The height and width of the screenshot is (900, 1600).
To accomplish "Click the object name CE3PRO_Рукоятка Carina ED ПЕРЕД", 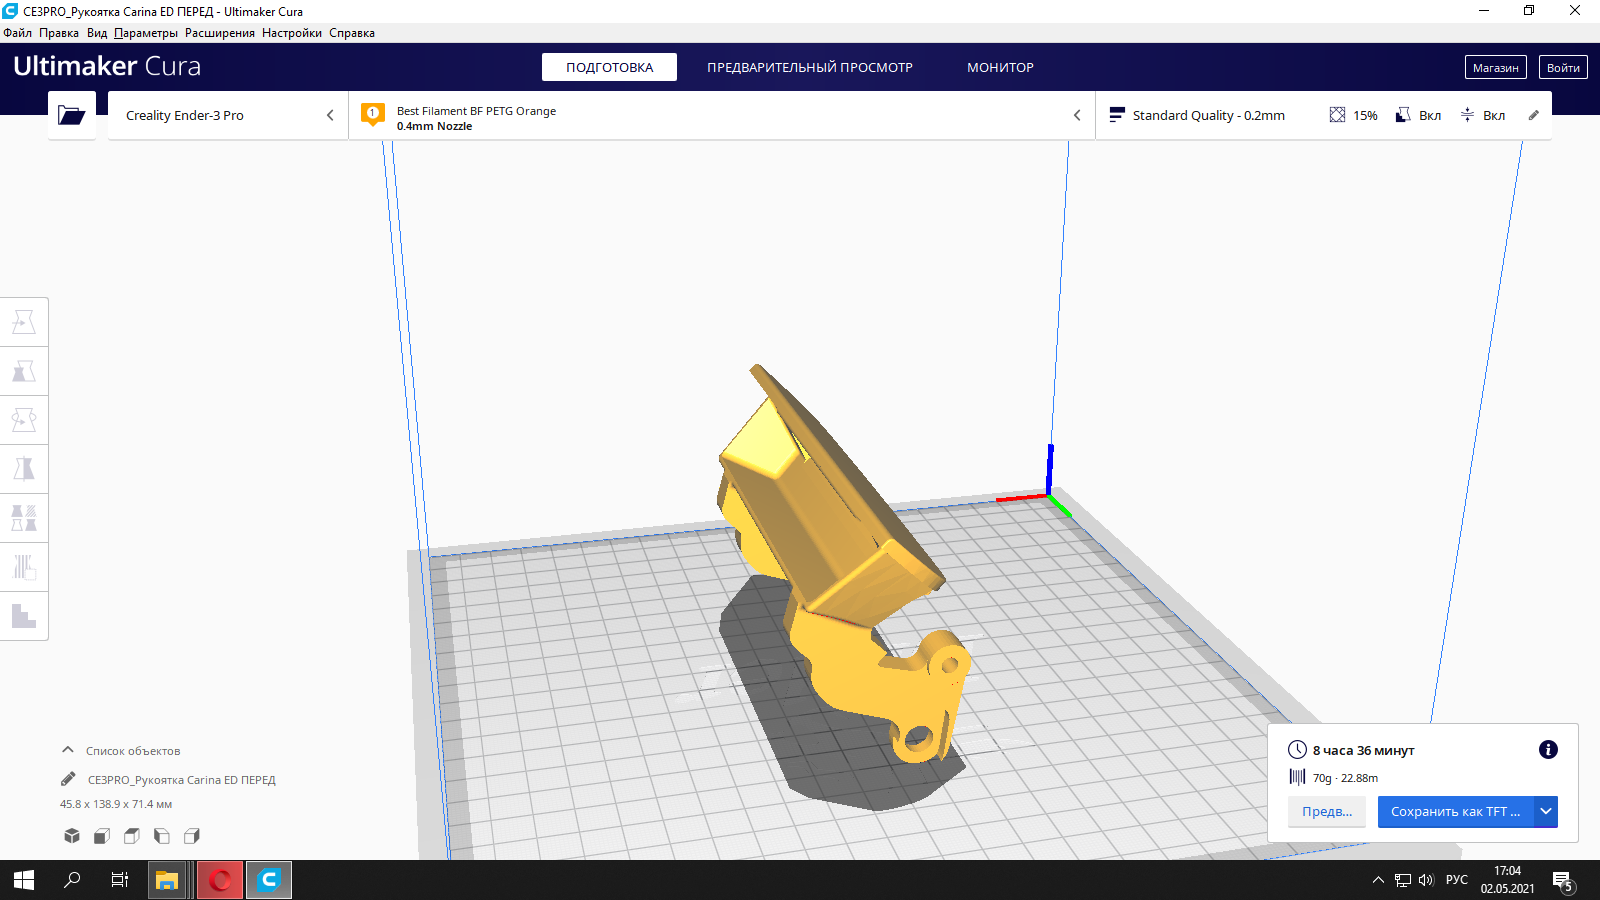I will pyautogui.click(x=182, y=780).
